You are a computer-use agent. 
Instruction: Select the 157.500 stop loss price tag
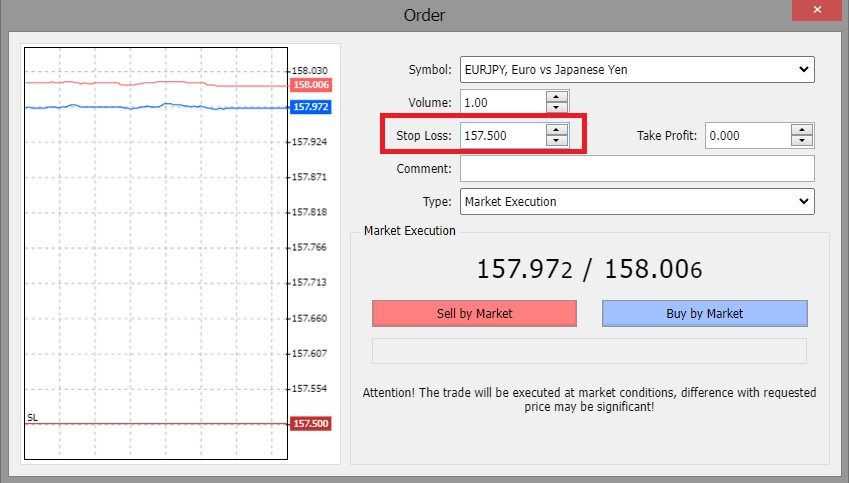click(x=310, y=424)
